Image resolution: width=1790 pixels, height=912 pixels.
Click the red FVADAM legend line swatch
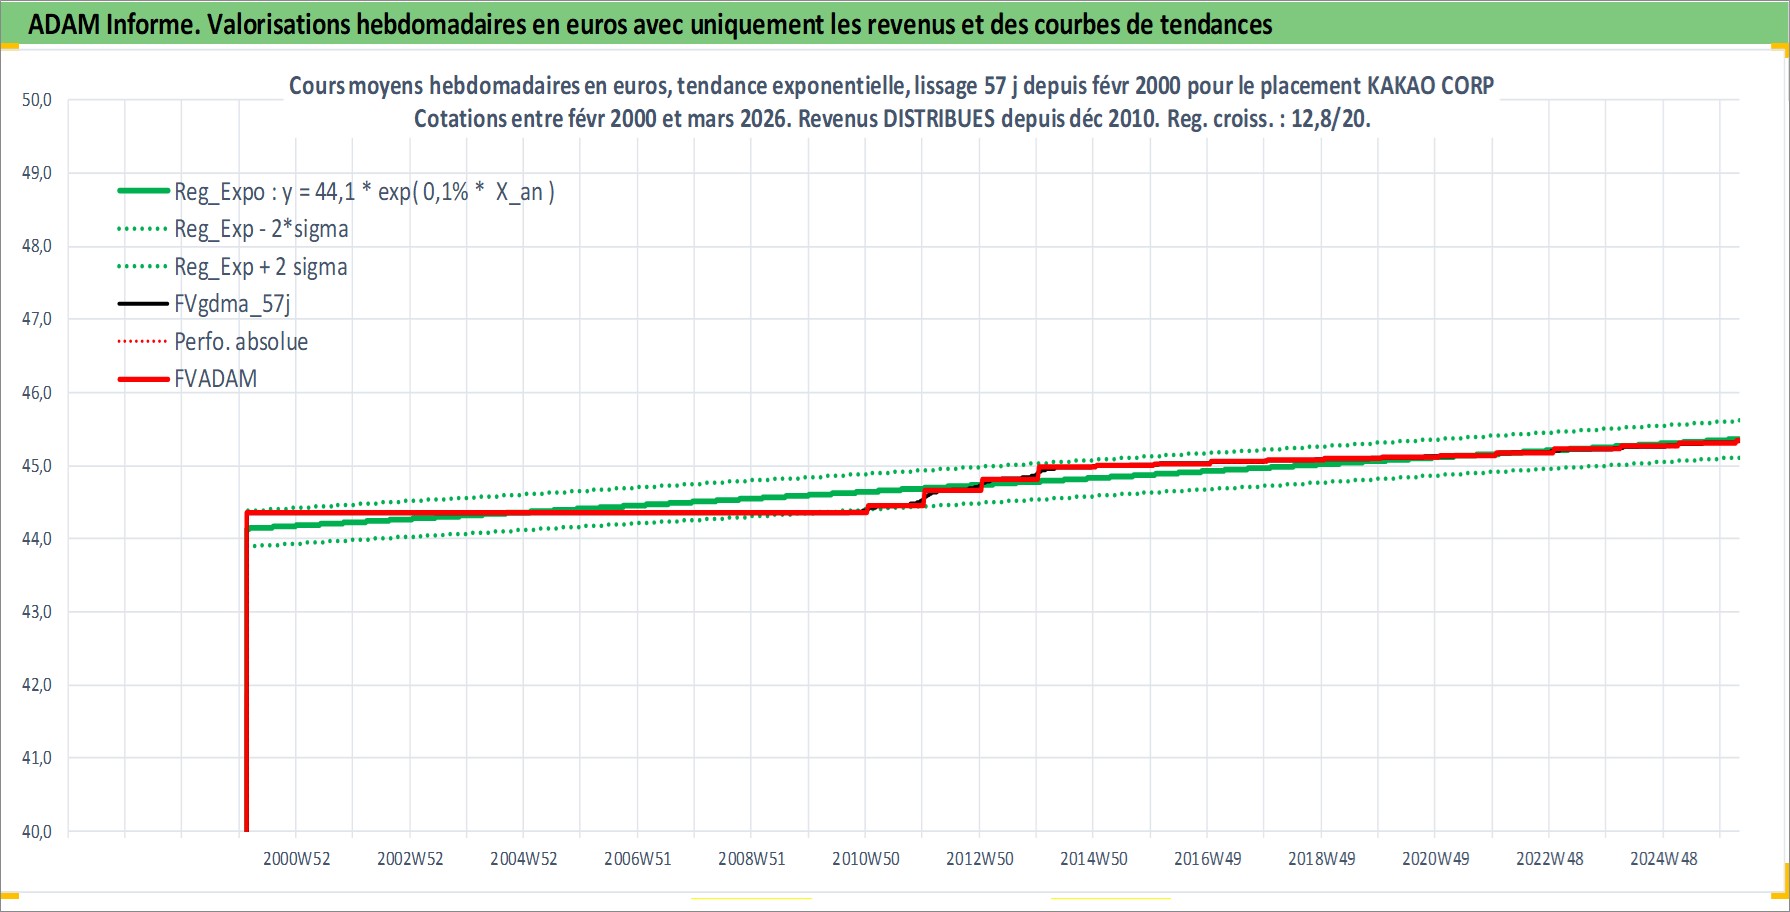coord(143,379)
